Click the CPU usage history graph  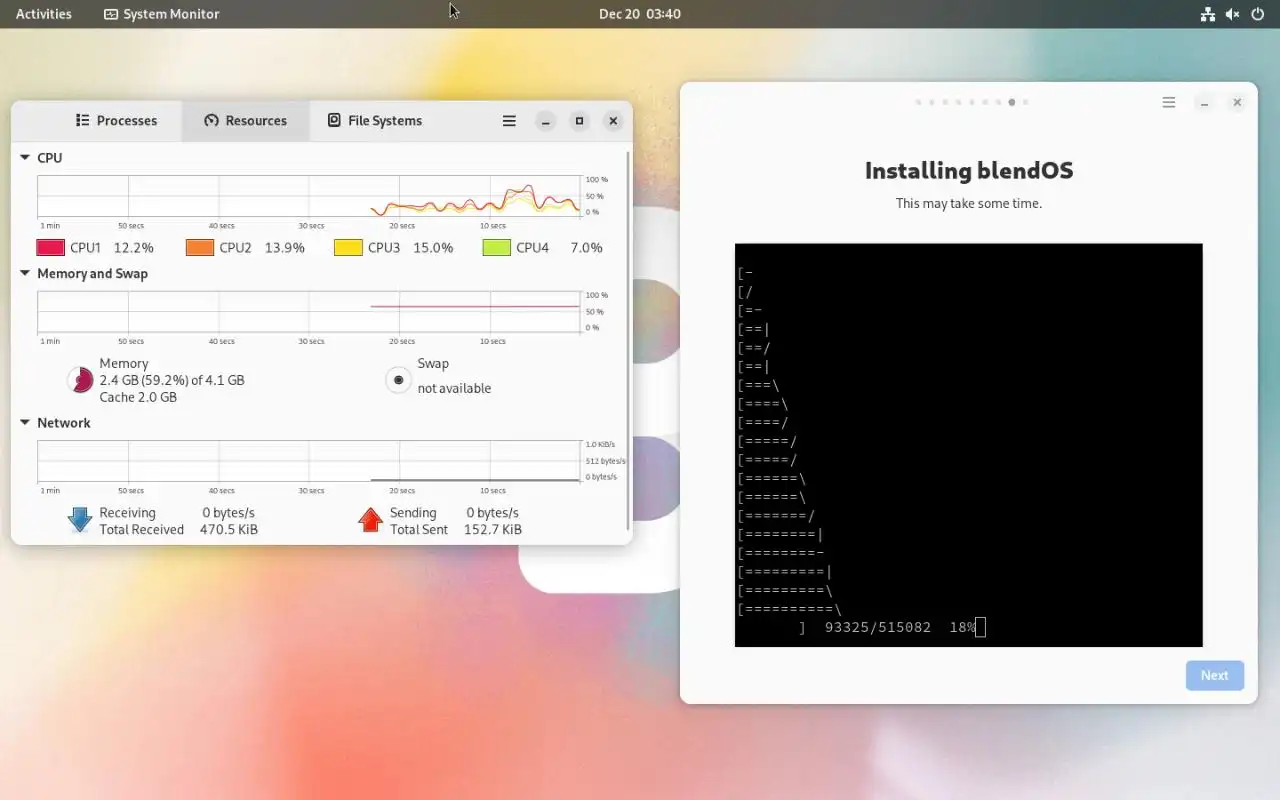(x=309, y=196)
